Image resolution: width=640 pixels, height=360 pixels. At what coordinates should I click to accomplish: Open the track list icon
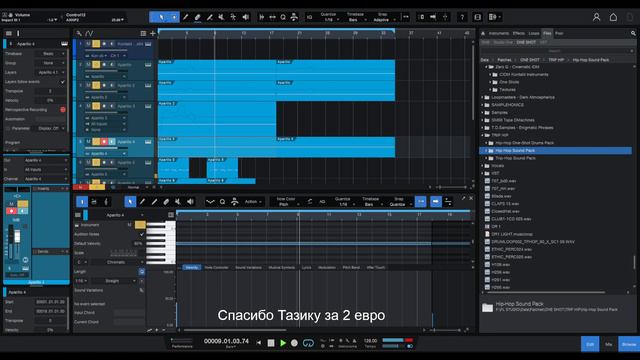(143, 33)
